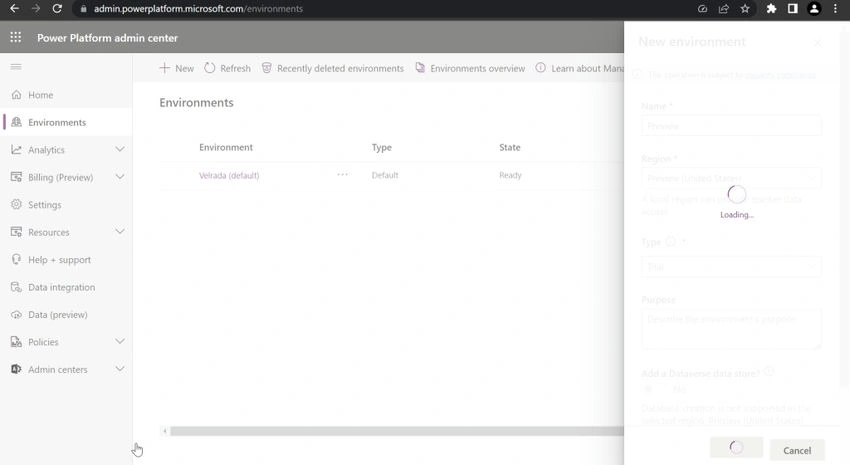Open the app launcher waffle icon
This screenshot has width=850, height=465.
pos(16,37)
